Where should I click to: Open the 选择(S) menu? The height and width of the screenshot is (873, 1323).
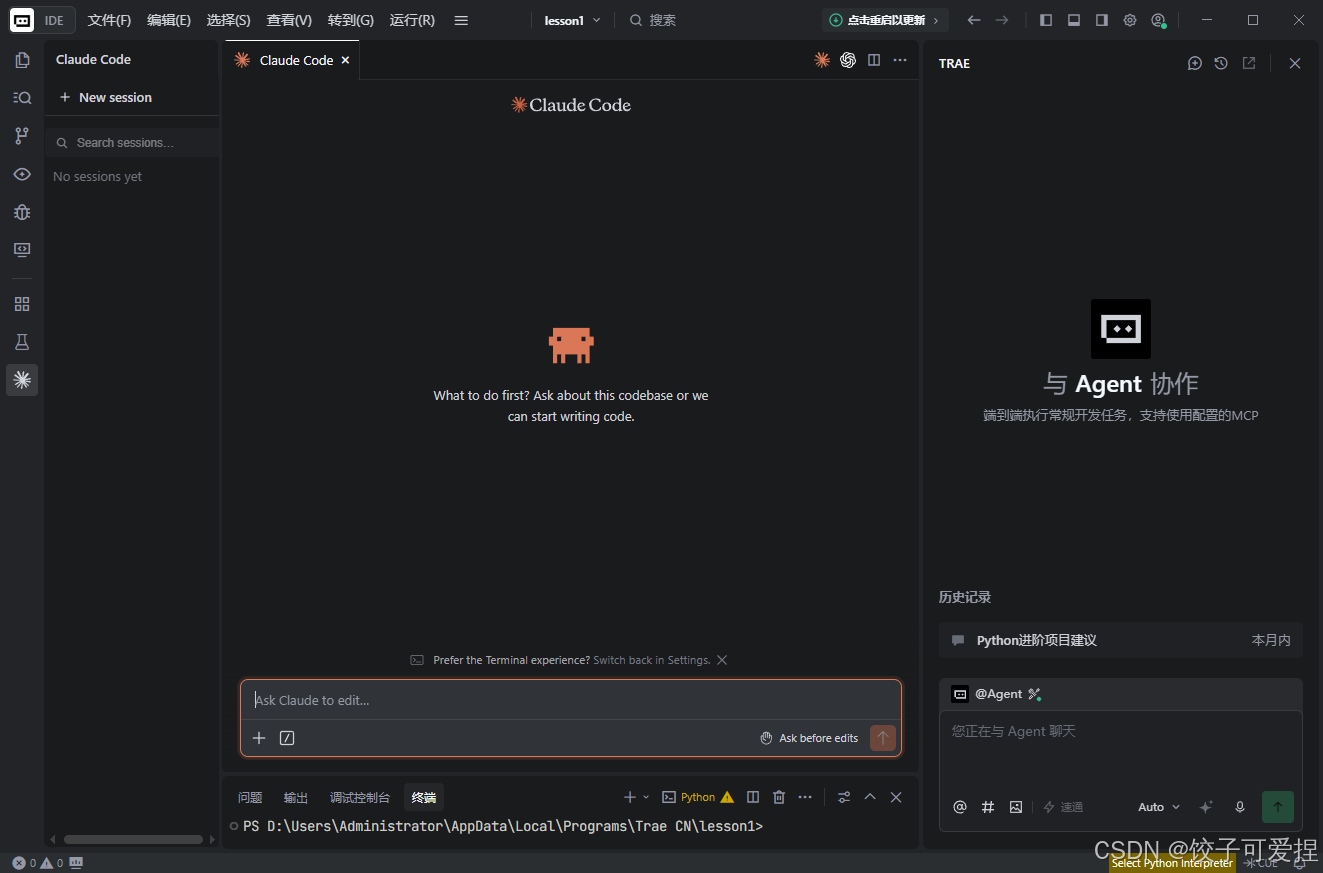click(229, 20)
